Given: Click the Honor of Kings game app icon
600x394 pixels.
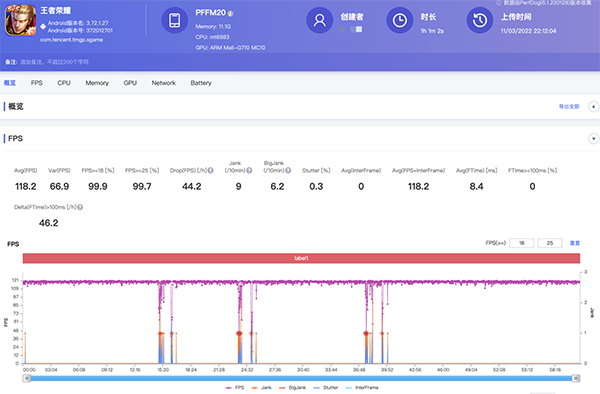Looking at the screenshot, I should point(20,20).
